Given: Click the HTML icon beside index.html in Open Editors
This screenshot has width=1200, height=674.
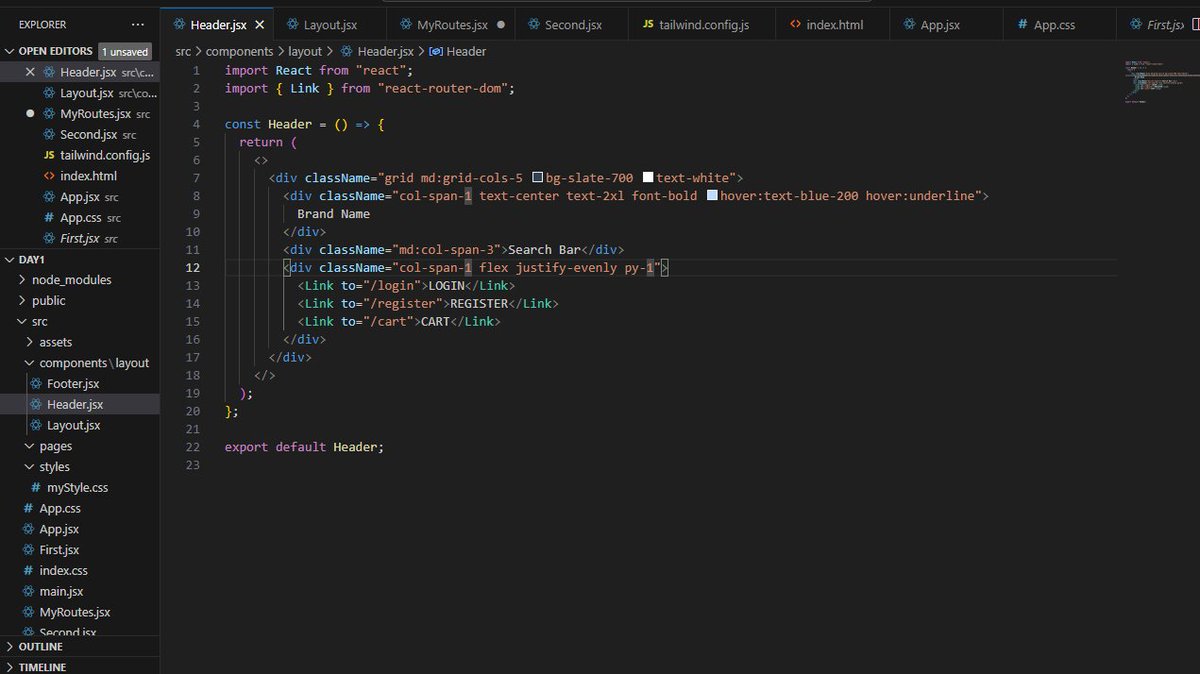Looking at the screenshot, I should pyautogui.click(x=49, y=176).
